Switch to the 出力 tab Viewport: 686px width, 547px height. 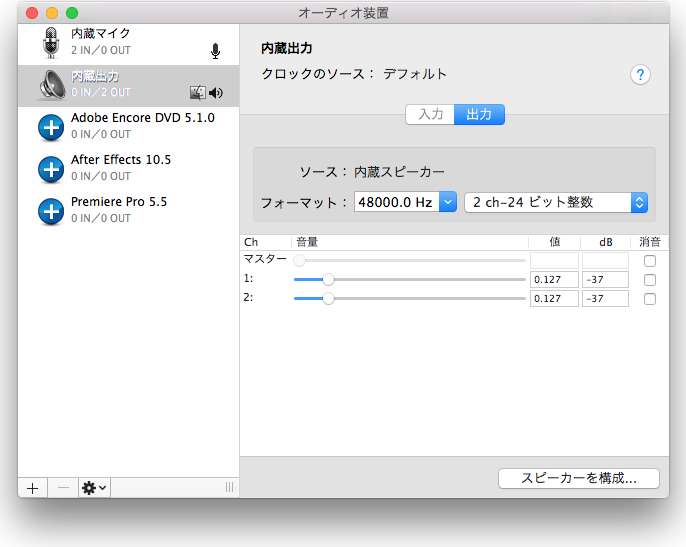480,115
